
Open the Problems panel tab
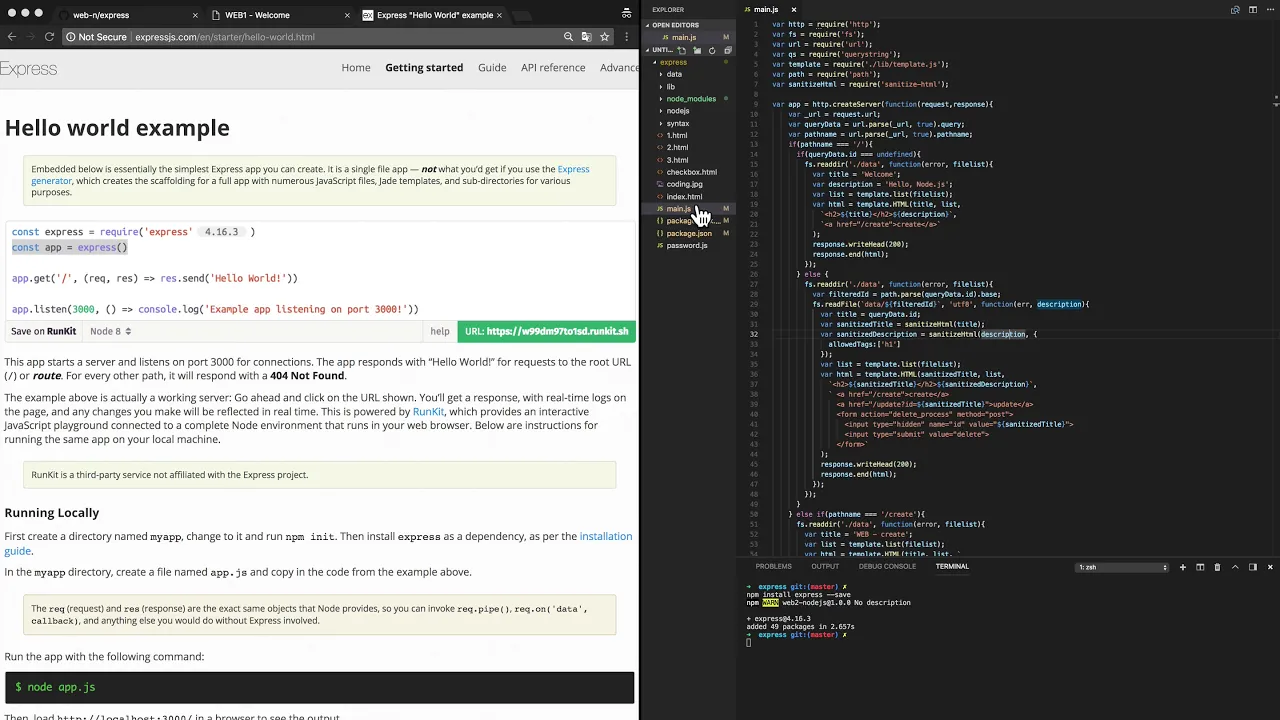pos(774,567)
